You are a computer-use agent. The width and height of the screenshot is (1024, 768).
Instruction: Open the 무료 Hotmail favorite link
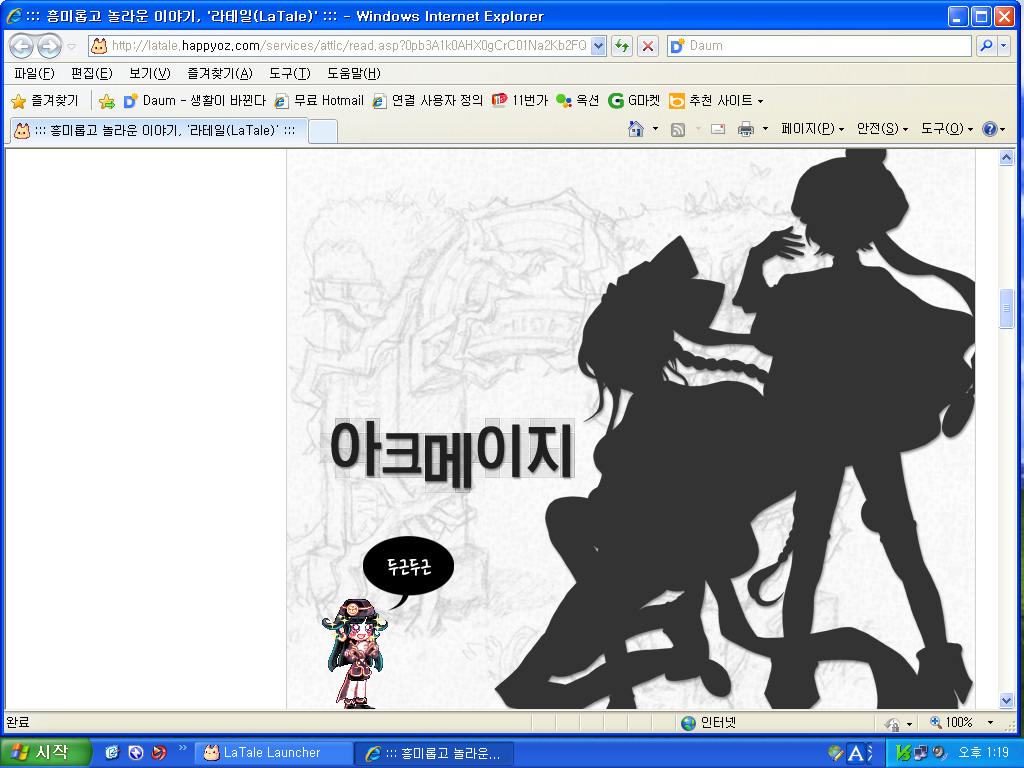tap(319, 101)
